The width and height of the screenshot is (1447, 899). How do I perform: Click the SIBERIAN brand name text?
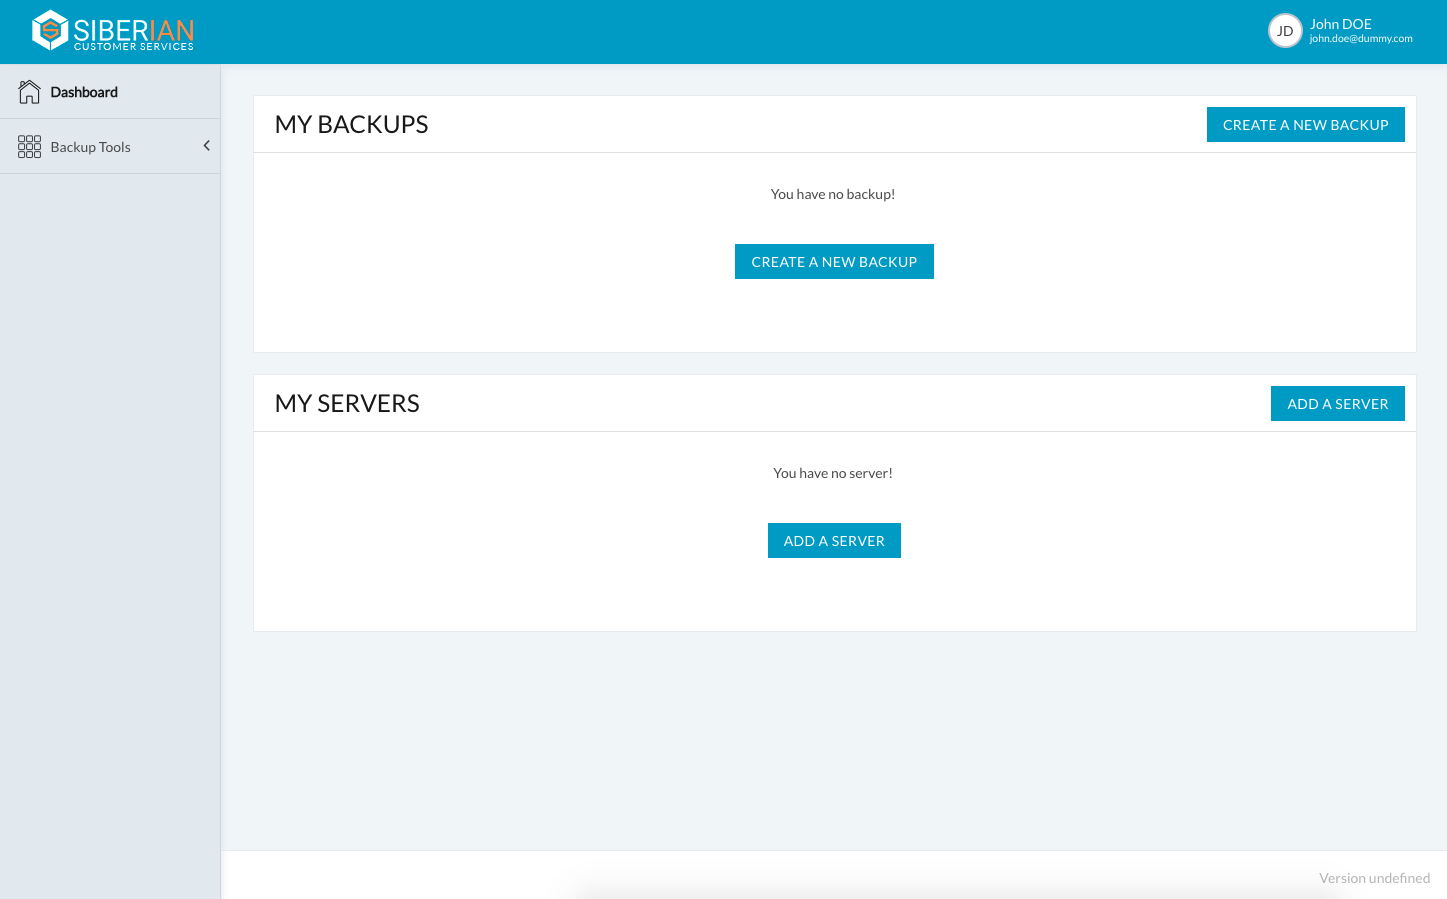133,29
